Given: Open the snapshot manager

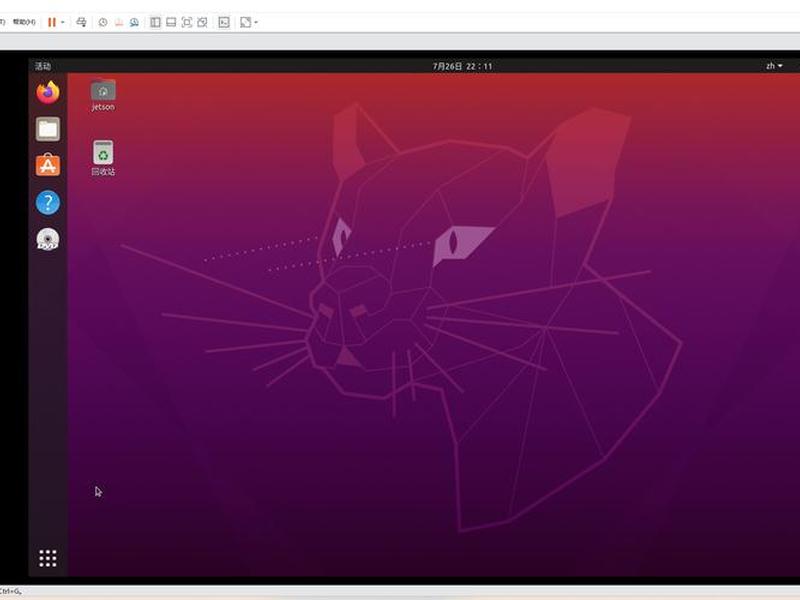Looking at the screenshot, I should pyautogui.click(x=134, y=22).
